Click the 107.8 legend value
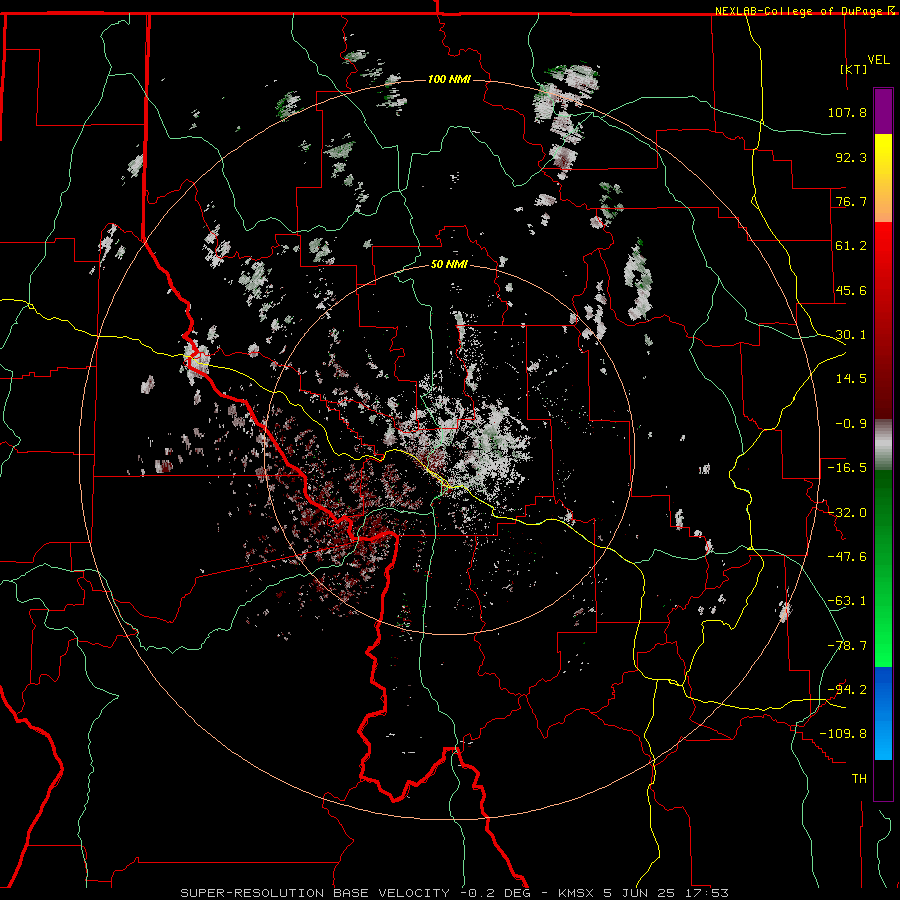Viewport: 900px width, 900px height. pos(847,112)
